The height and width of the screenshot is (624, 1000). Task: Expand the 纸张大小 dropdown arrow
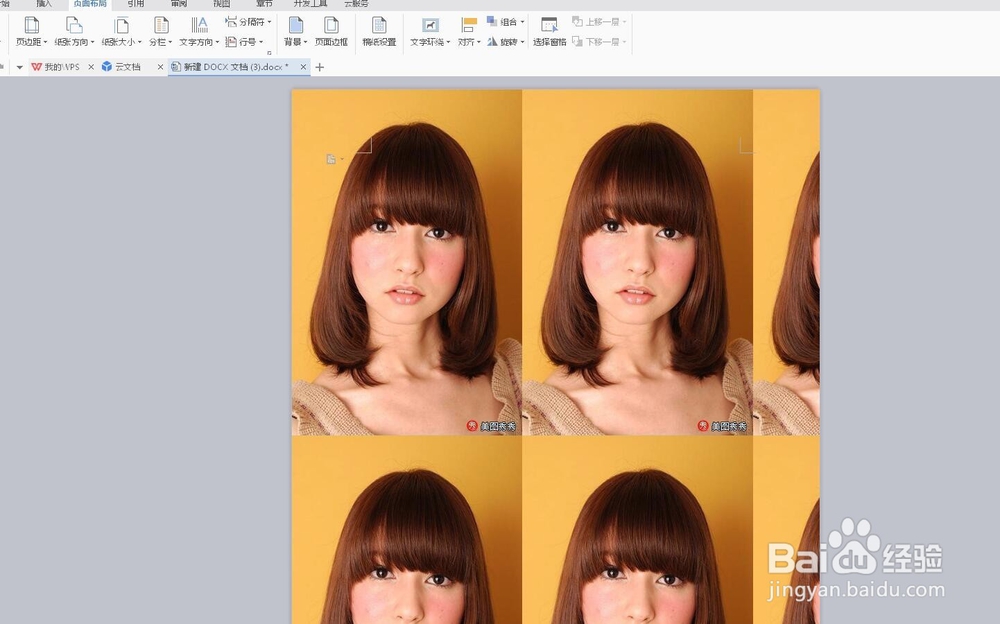point(139,42)
